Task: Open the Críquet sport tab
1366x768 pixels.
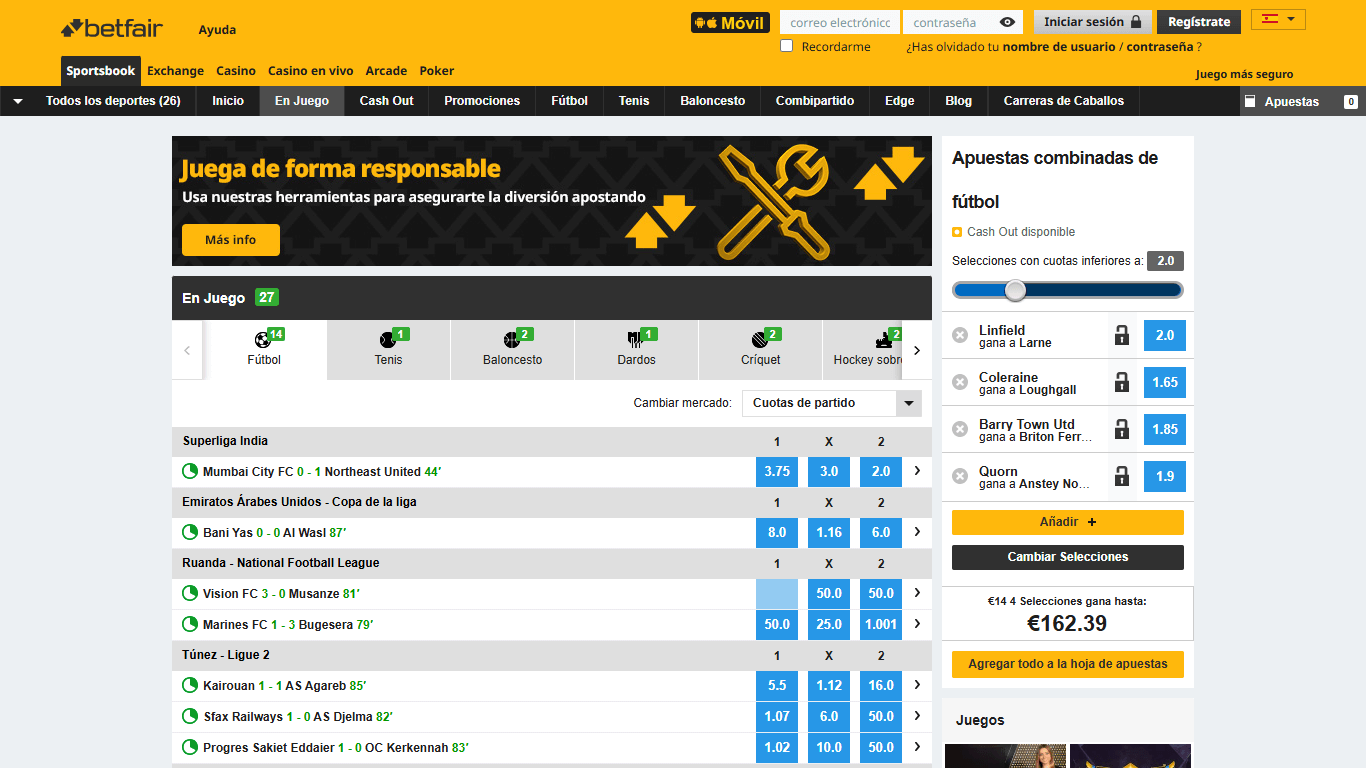Action: pyautogui.click(x=761, y=349)
